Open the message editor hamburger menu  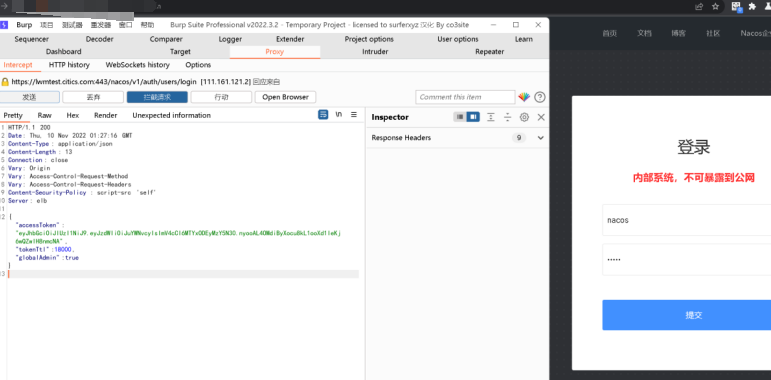coord(354,115)
